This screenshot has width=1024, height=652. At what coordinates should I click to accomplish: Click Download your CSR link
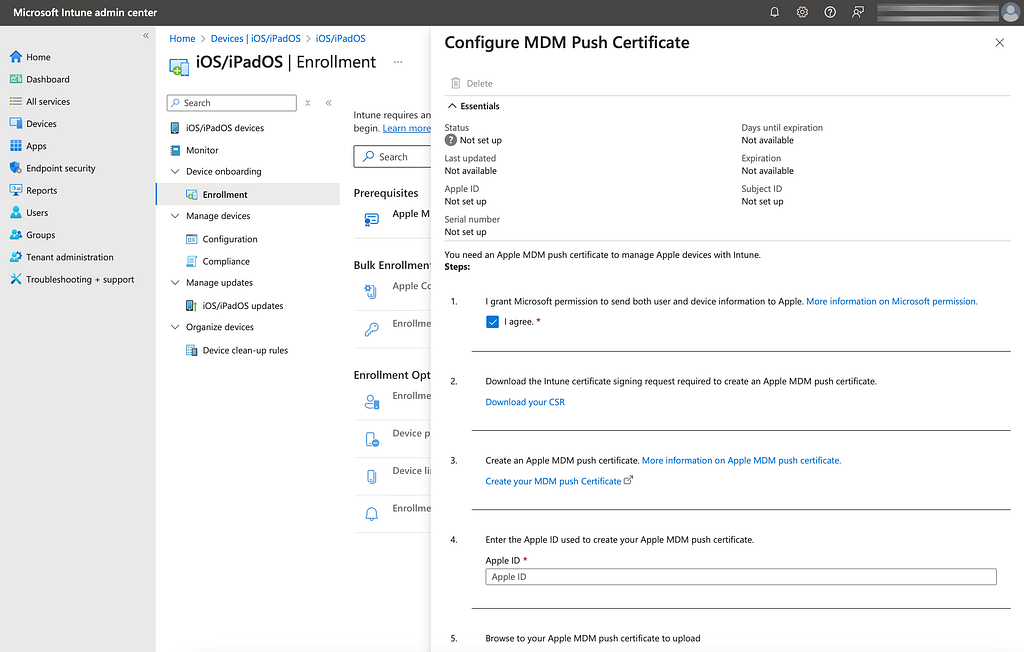pos(525,402)
